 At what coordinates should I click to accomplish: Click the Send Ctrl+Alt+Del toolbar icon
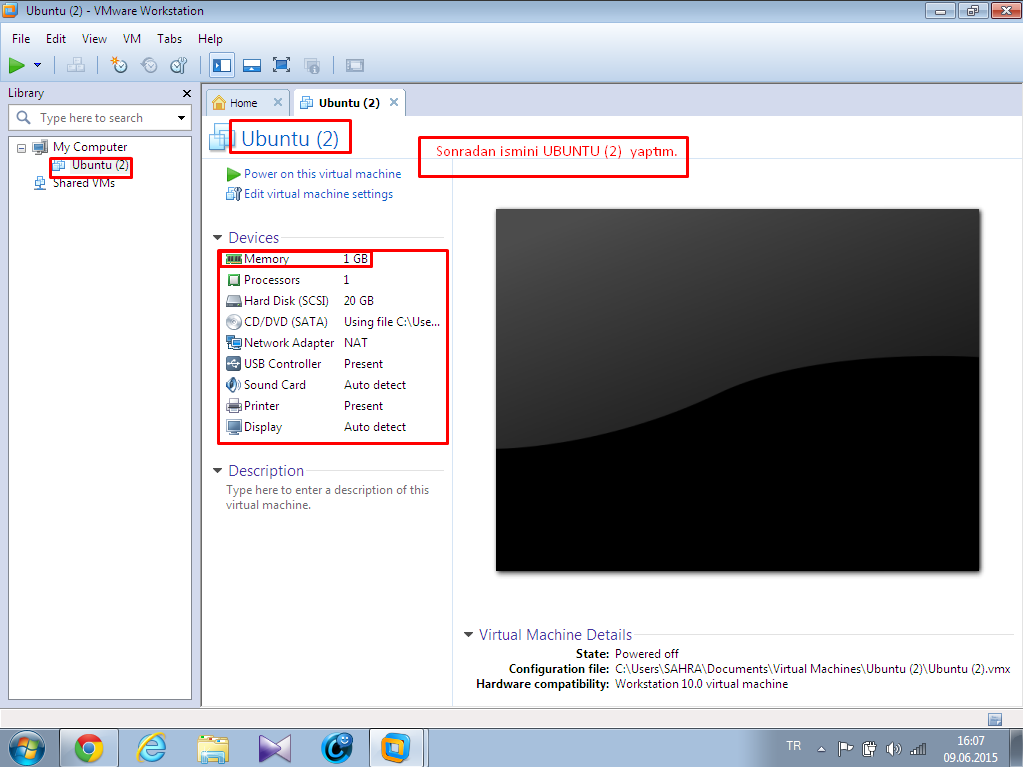[x=76, y=65]
